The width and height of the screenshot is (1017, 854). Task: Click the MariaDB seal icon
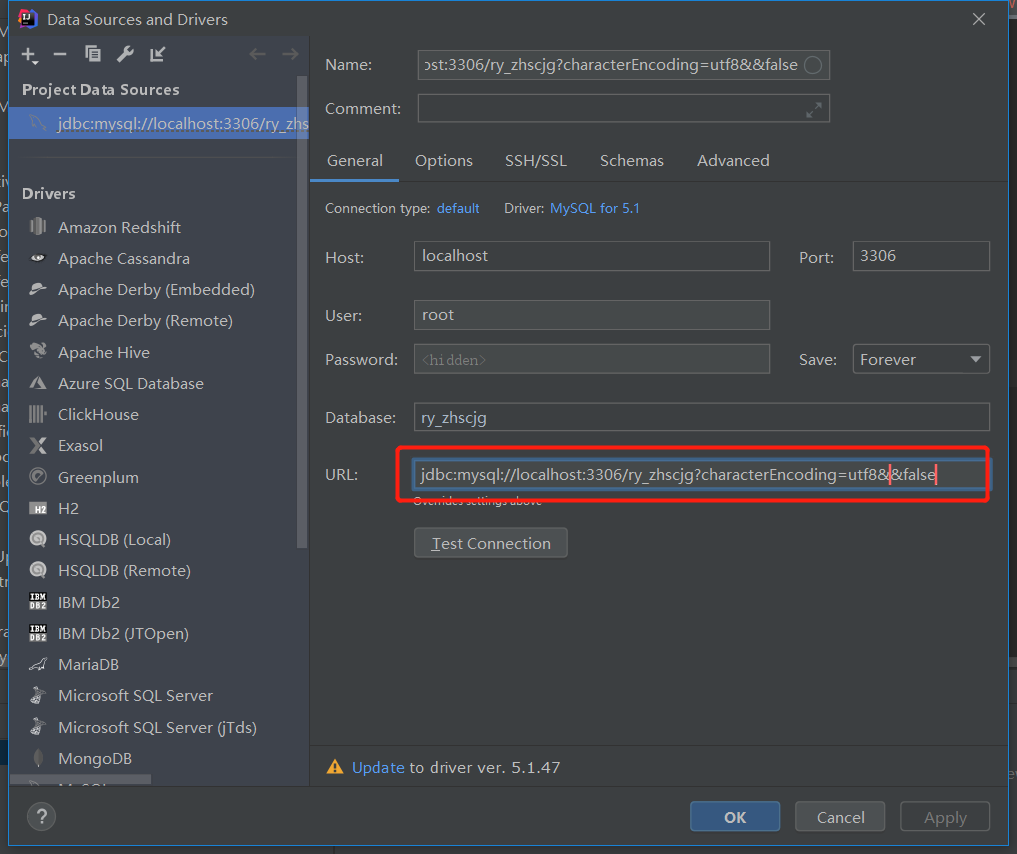coord(38,663)
